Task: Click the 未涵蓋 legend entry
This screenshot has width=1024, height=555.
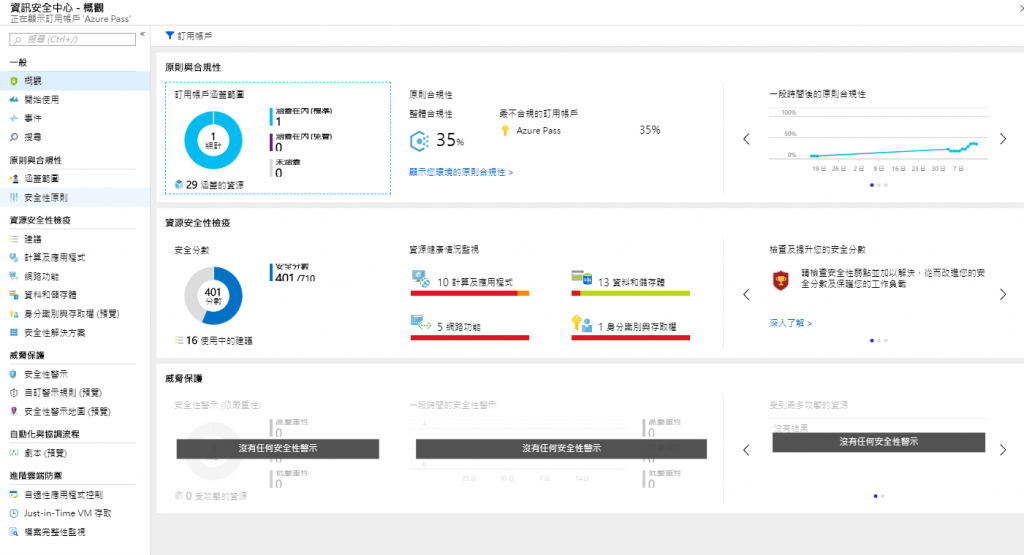Action: (286, 168)
